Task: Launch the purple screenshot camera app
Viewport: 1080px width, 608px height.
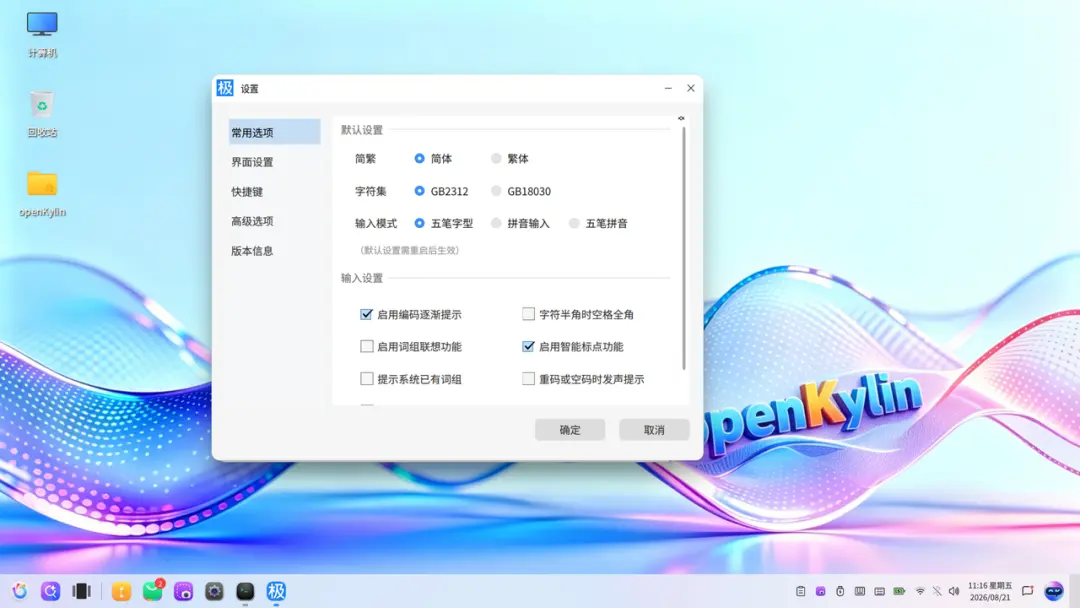Action: click(x=183, y=591)
